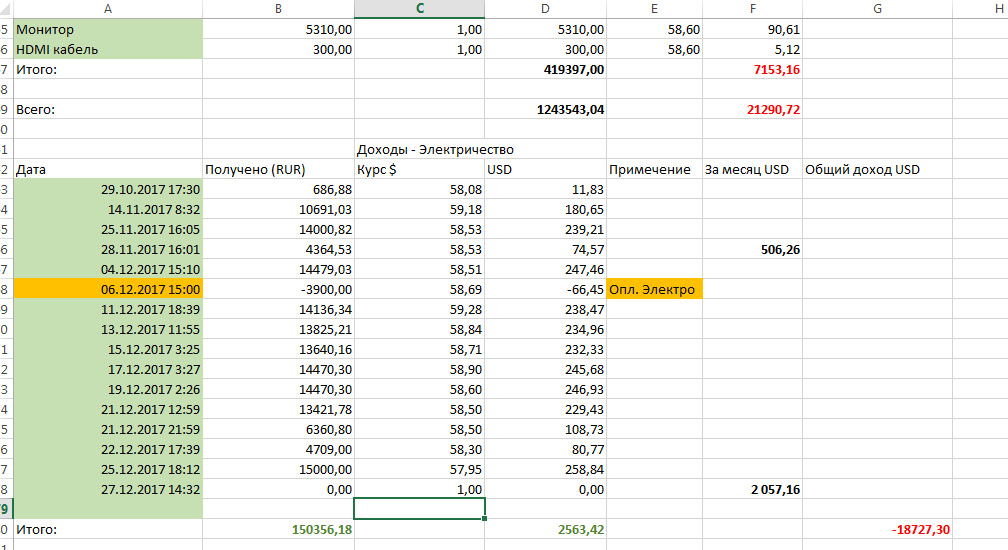Click the exchange rate 57,95

click(x=465, y=470)
